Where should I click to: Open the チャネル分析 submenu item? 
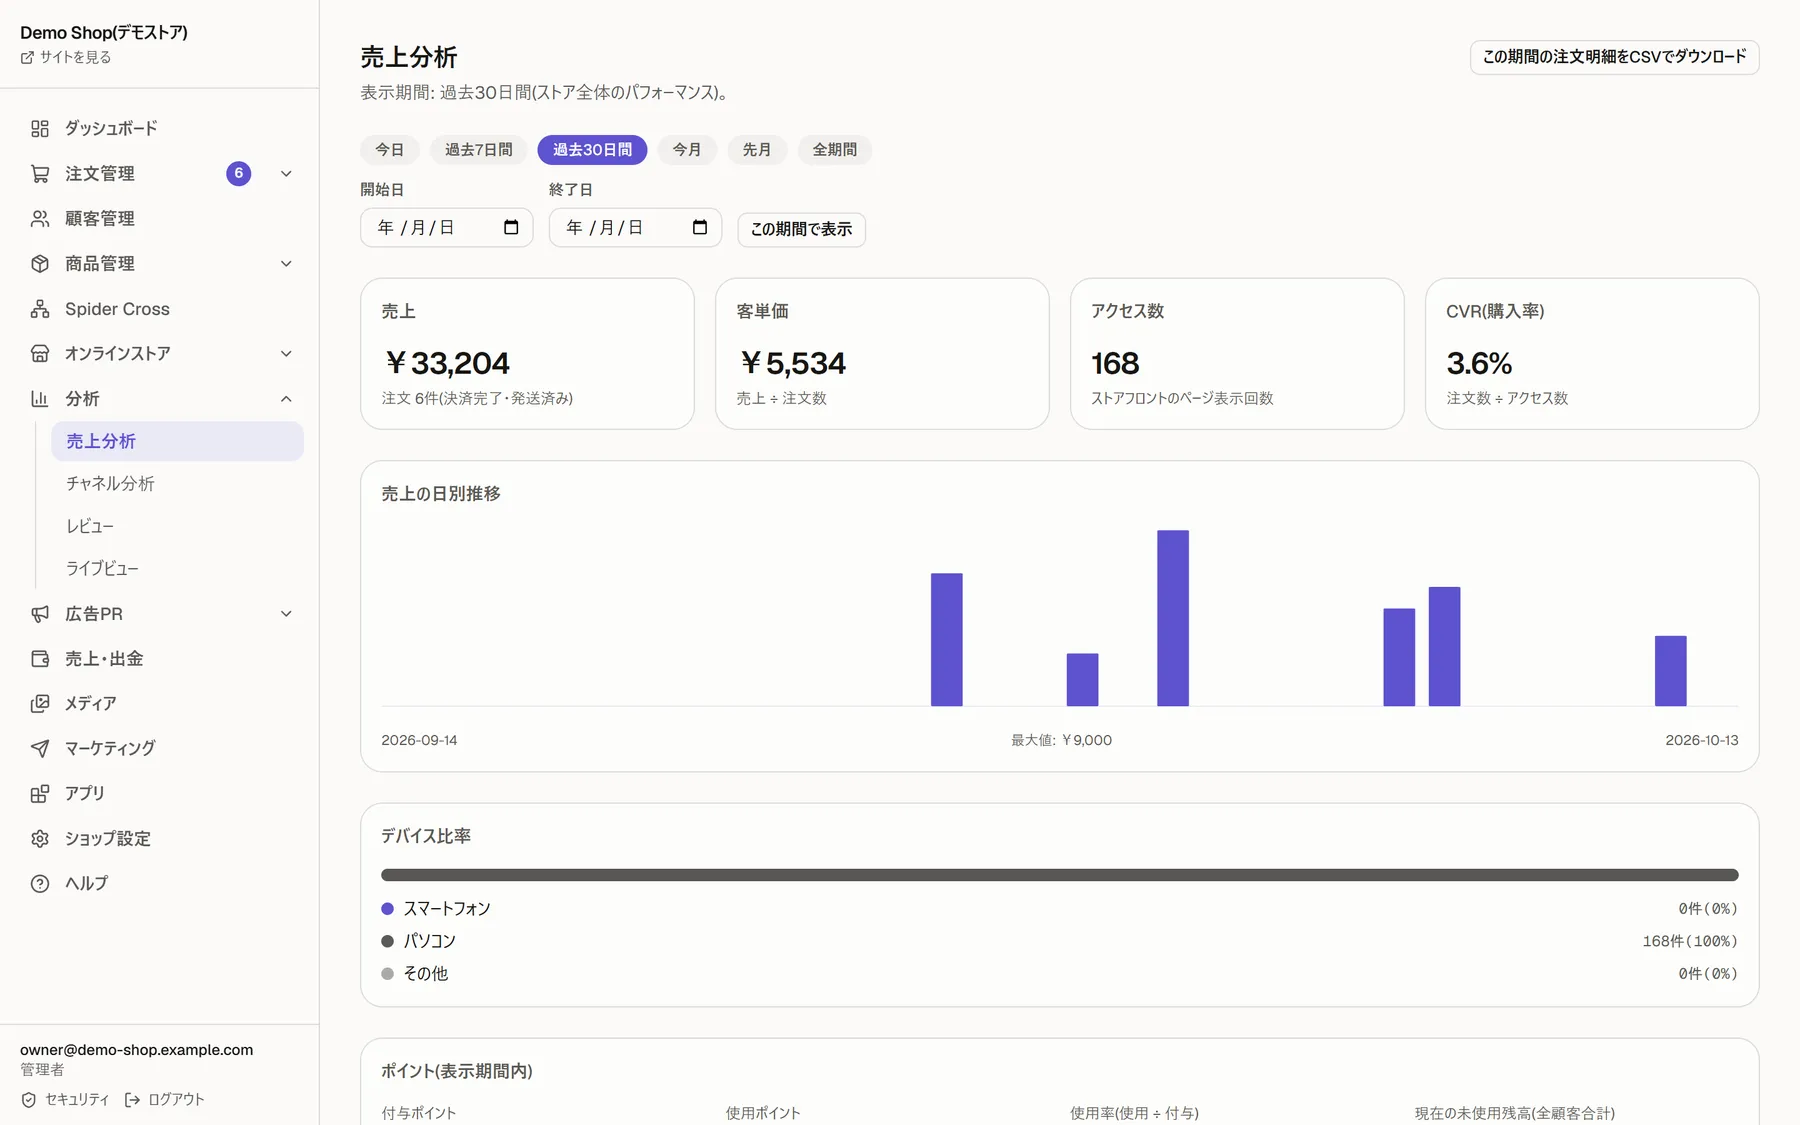click(x=177, y=484)
